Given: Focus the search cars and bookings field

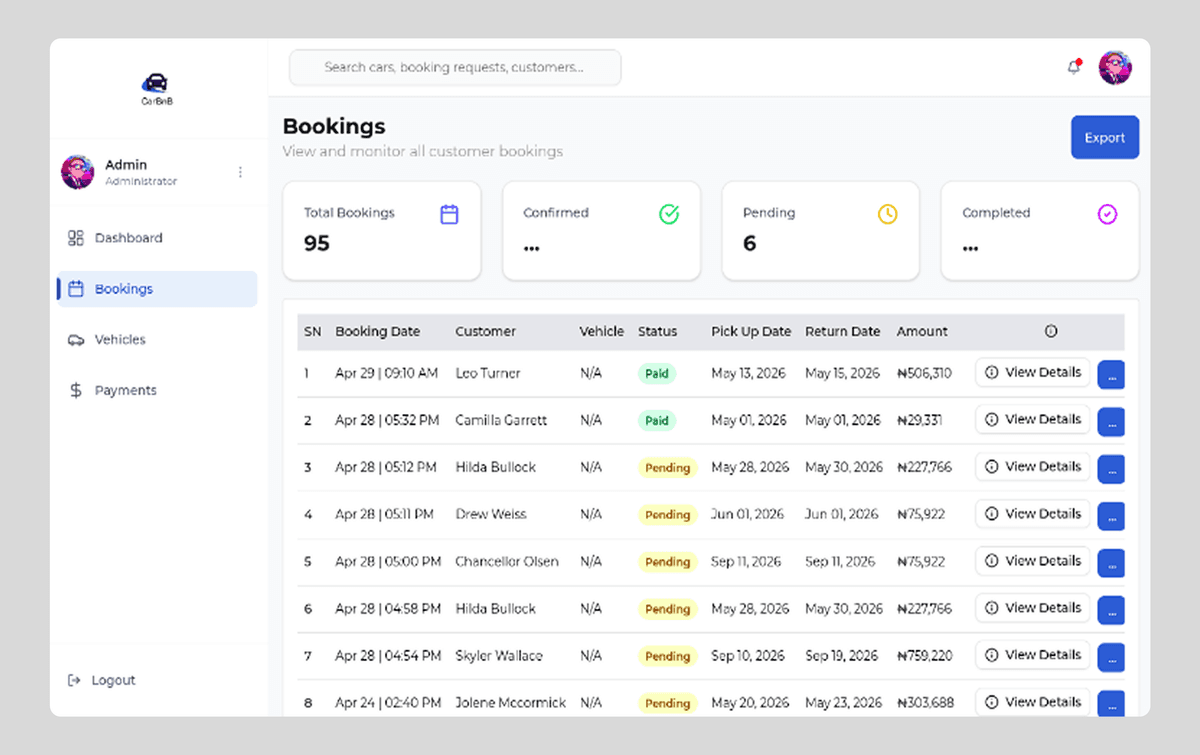Looking at the screenshot, I should pyautogui.click(x=455, y=67).
